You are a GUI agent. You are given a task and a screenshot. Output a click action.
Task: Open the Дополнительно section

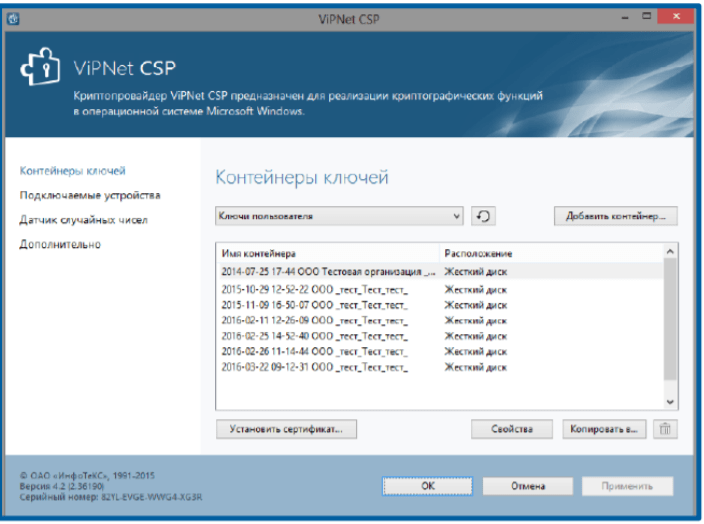coord(60,244)
